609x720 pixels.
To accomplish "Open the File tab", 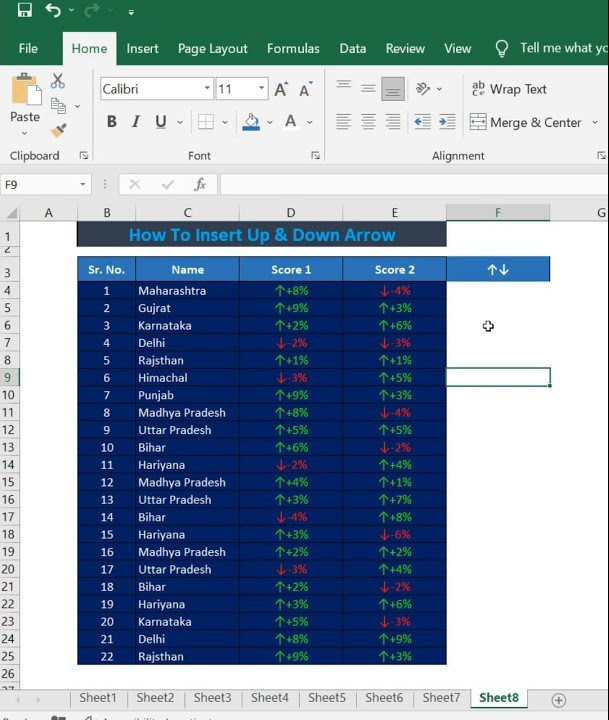I will click(x=28, y=48).
